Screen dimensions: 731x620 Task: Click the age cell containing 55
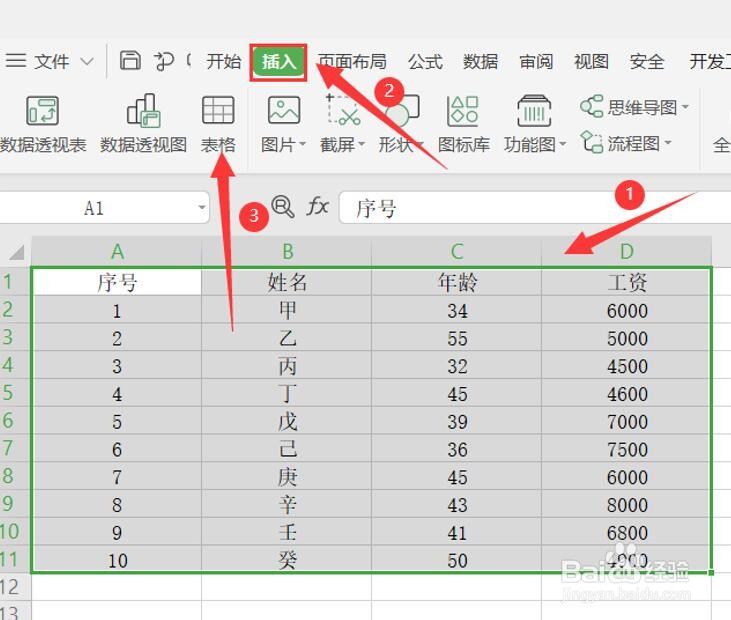pyautogui.click(x=457, y=338)
